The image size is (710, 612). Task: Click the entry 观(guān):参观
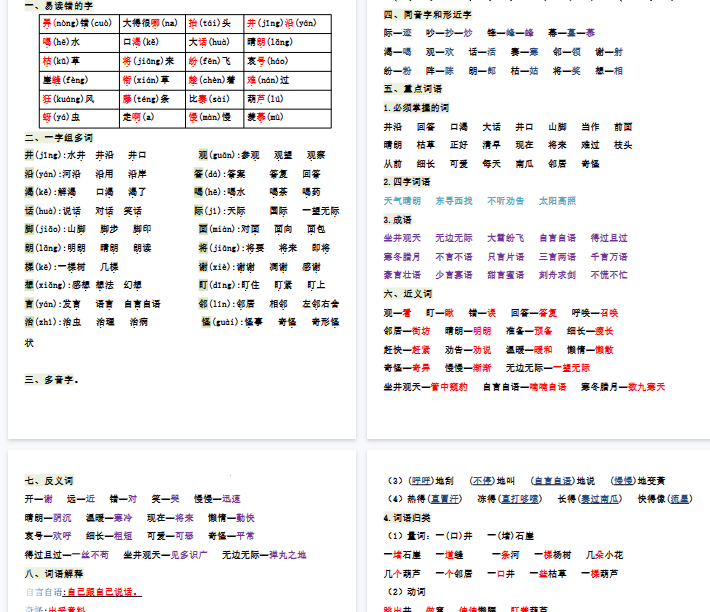tap(229, 155)
